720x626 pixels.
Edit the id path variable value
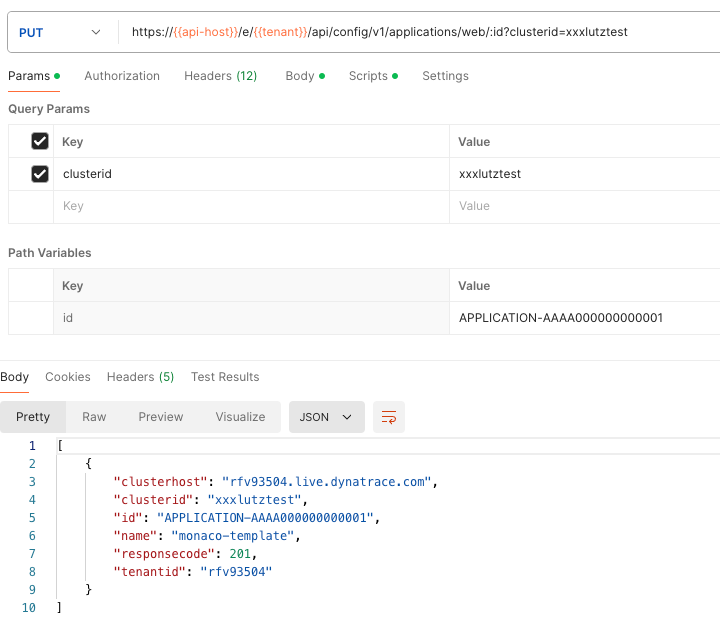pyautogui.click(x=580, y=318)
